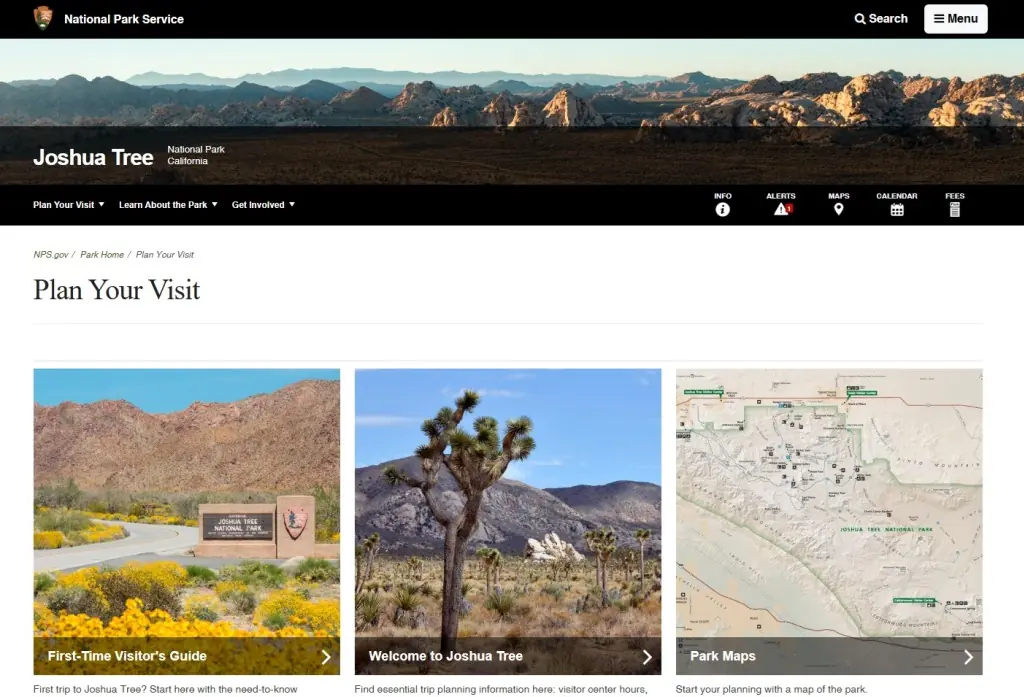Expand the Learn About the Park dropdown
Screen dimensions: 1024x697
pos(168,204)
